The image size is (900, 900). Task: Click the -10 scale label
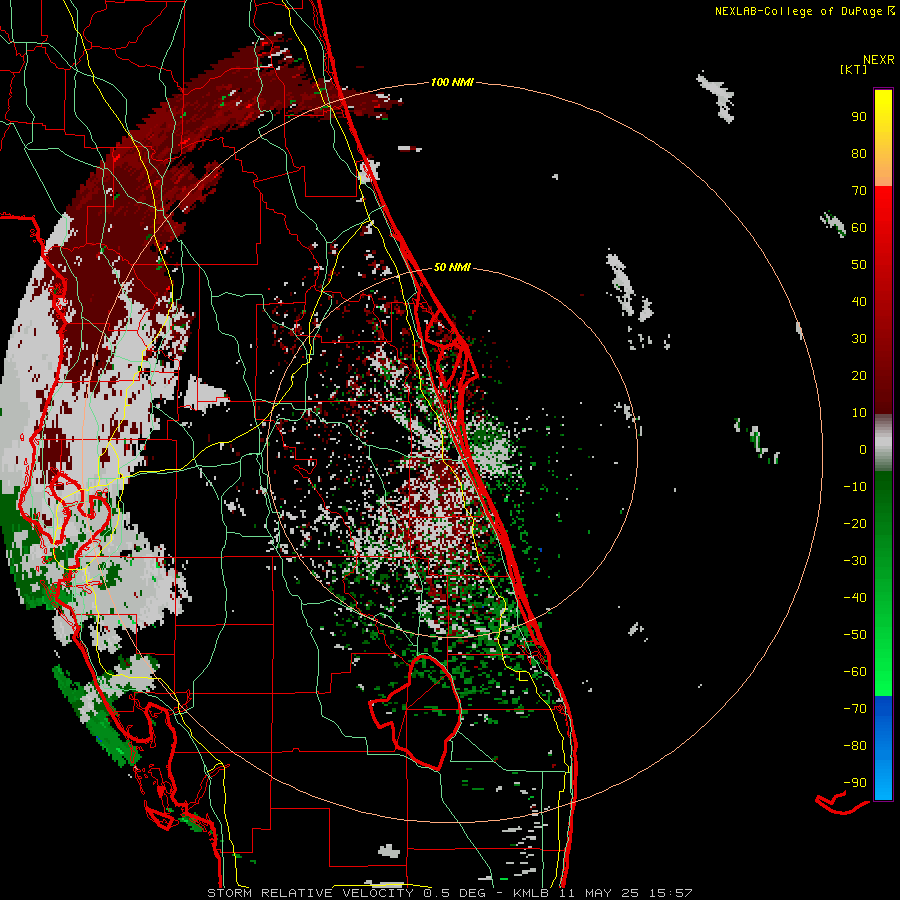855,487
